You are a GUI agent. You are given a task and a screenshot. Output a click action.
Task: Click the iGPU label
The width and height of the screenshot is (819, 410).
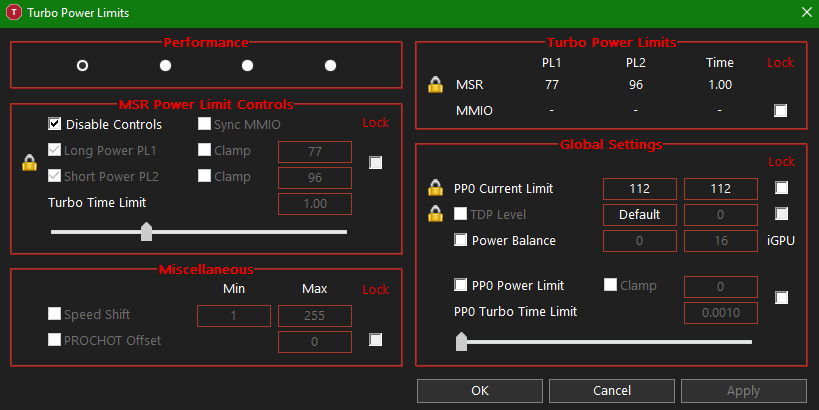click(x=781, y=240)
